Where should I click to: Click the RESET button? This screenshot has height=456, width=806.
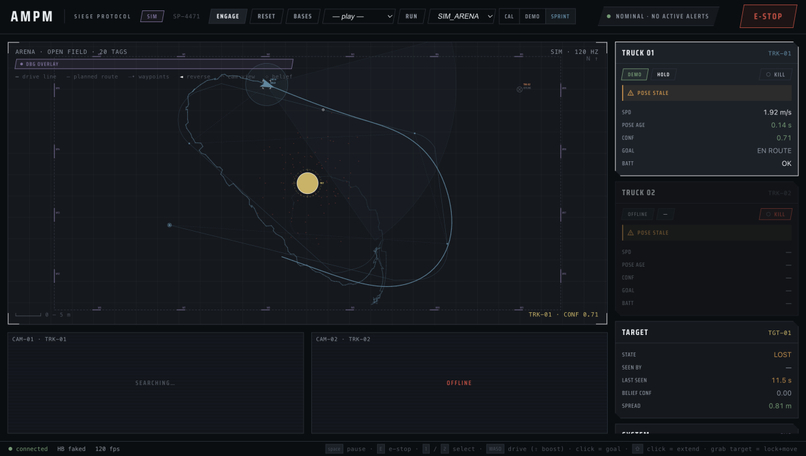point(266,16)
